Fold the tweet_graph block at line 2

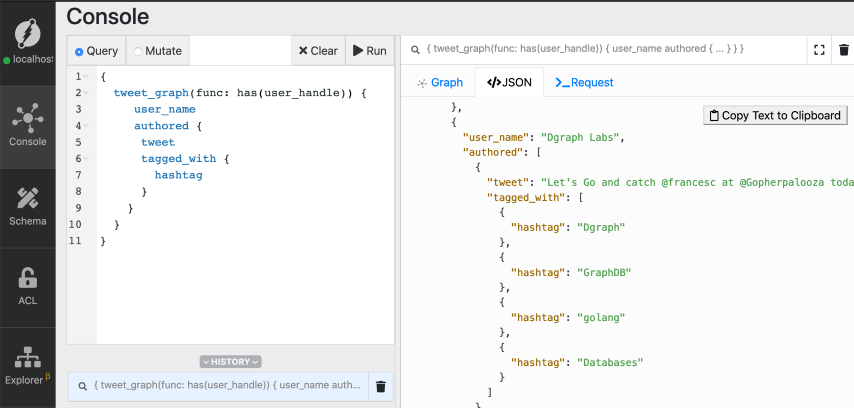86,93
